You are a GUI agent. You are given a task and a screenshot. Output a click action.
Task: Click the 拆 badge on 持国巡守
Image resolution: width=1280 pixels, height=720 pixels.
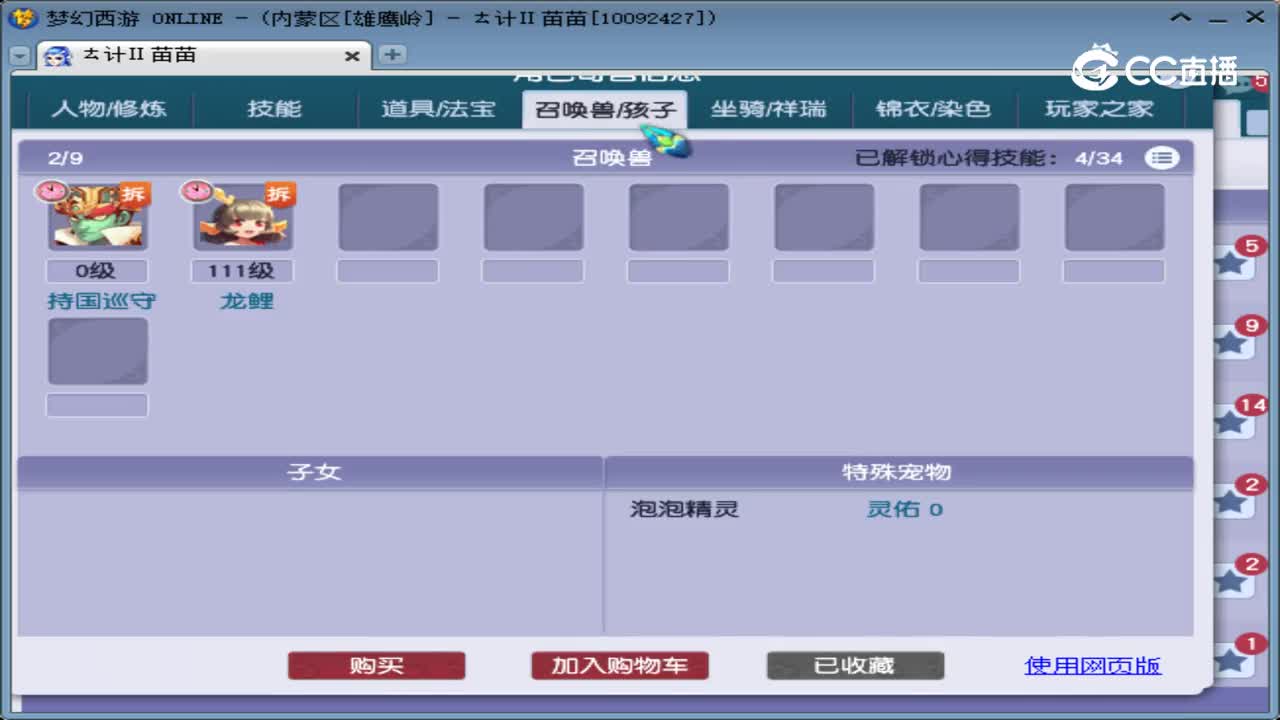pyautogui.click(x=133, y=195)
